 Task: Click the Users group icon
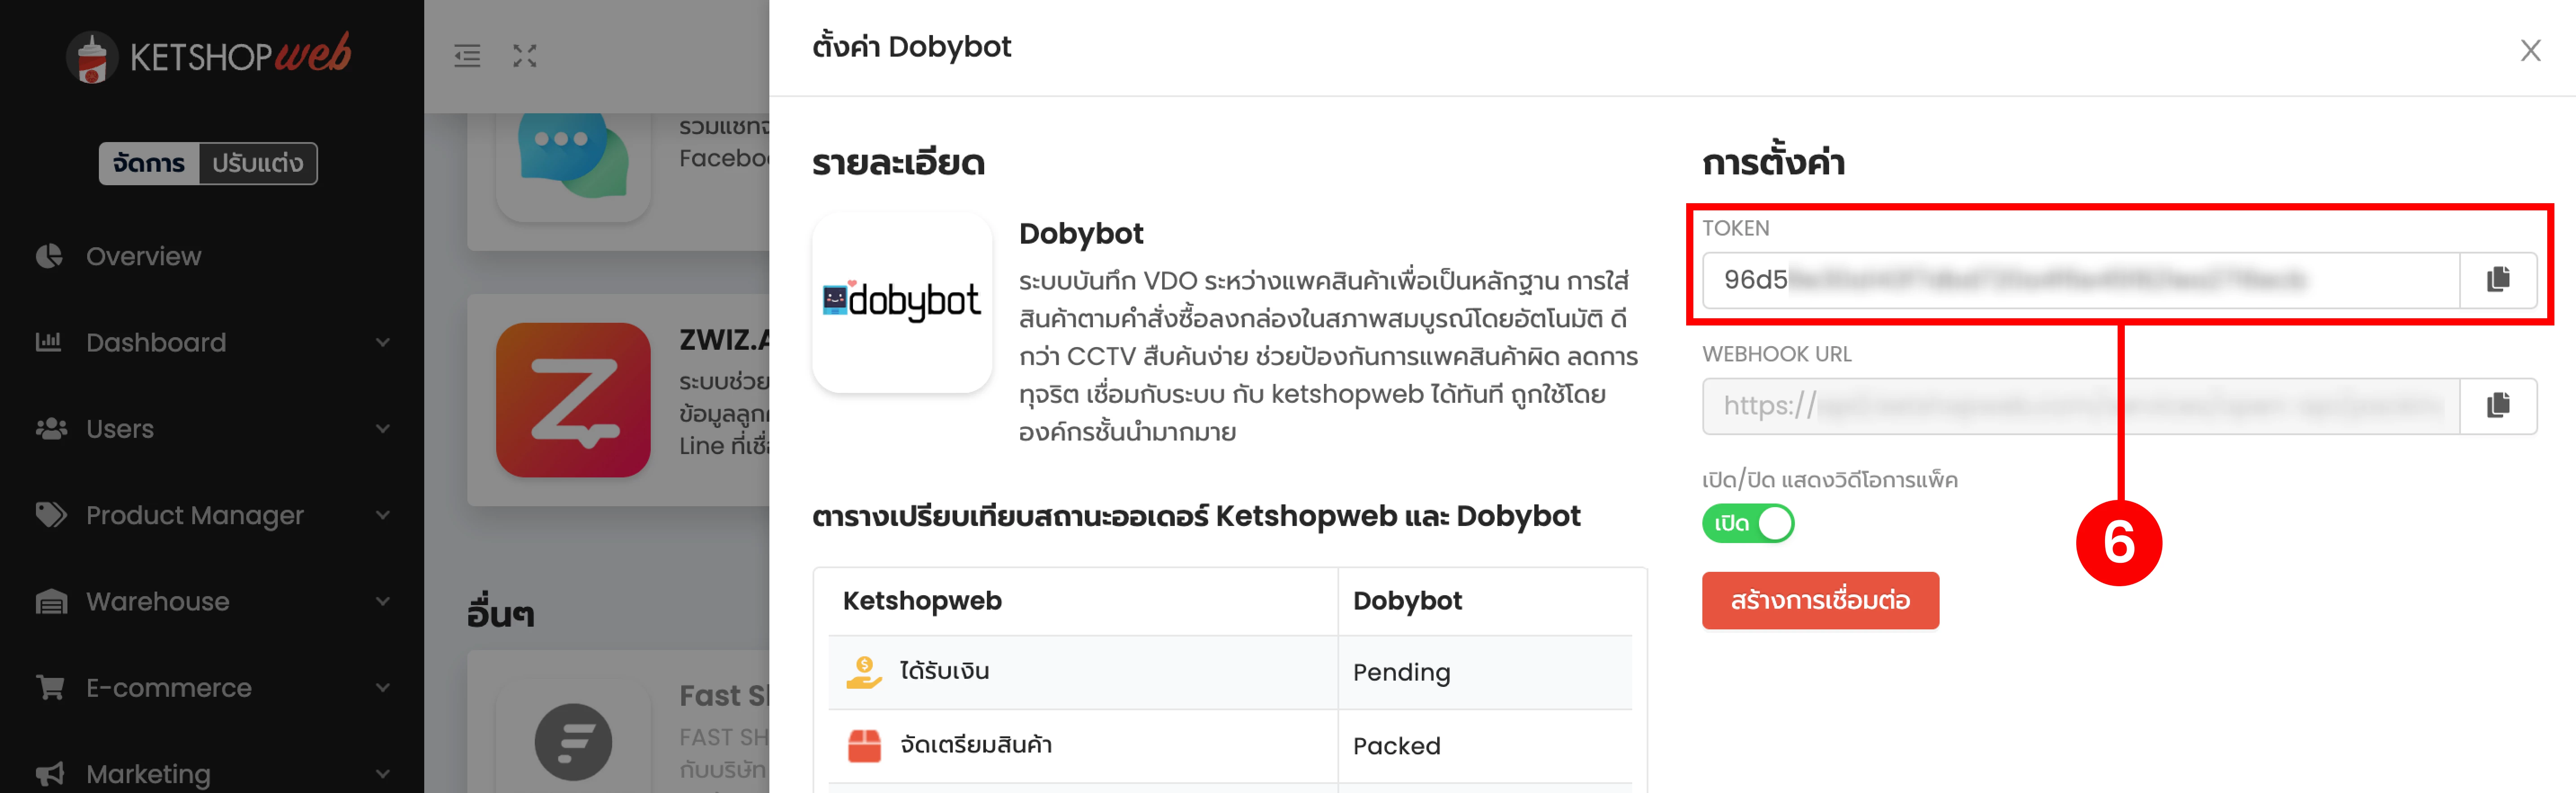coord(51,428)
